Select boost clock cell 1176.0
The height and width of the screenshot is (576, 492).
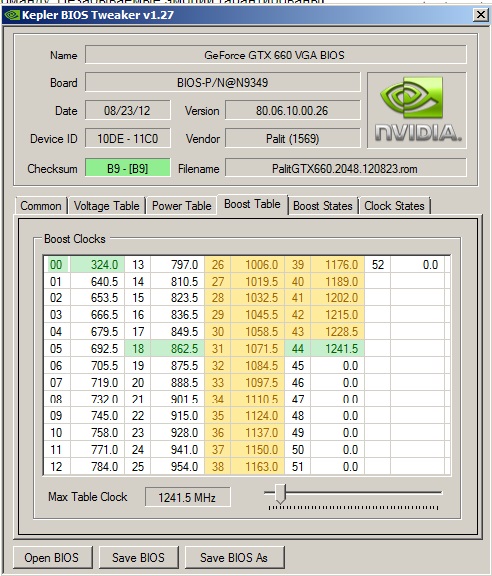338,264
